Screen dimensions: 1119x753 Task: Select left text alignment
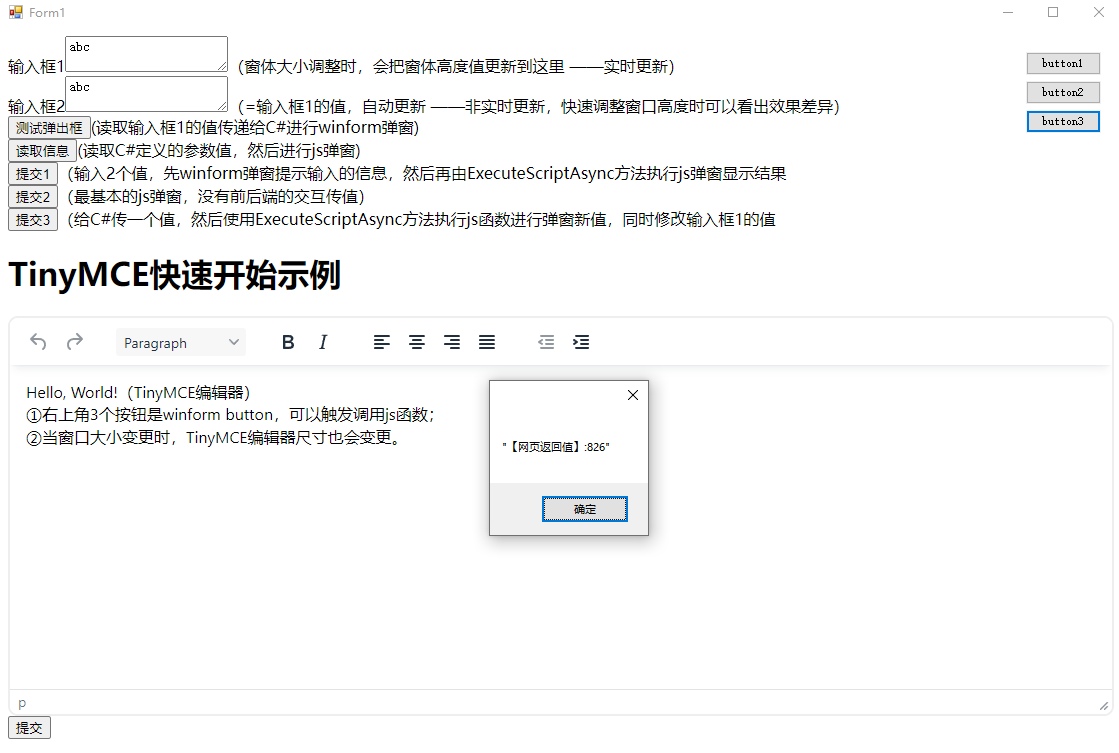[381, 342]
